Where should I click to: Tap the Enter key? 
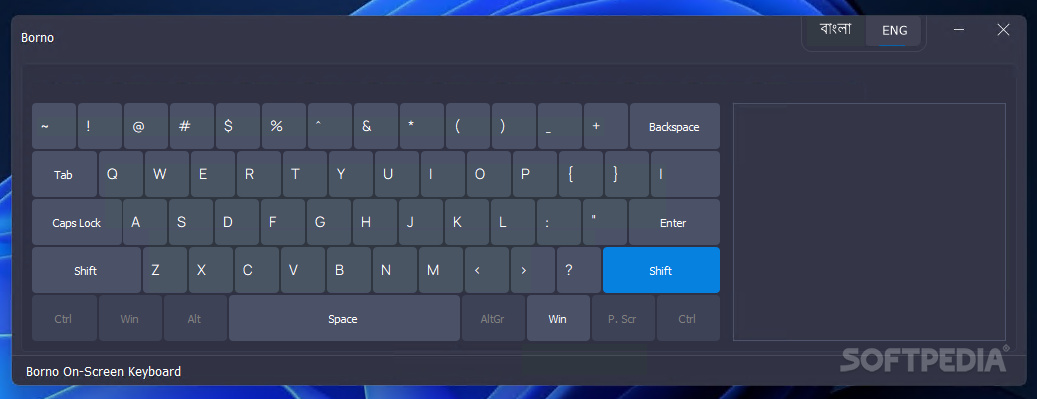click(x=674, y=222)
